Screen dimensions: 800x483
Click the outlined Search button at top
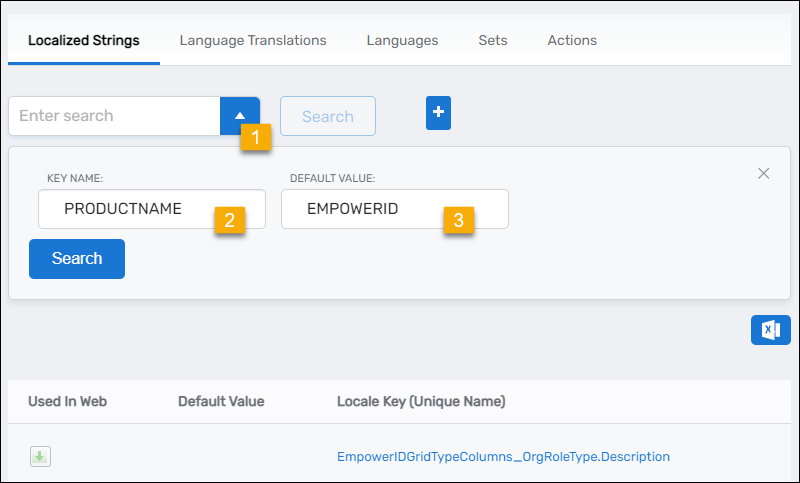click(328, 116)
